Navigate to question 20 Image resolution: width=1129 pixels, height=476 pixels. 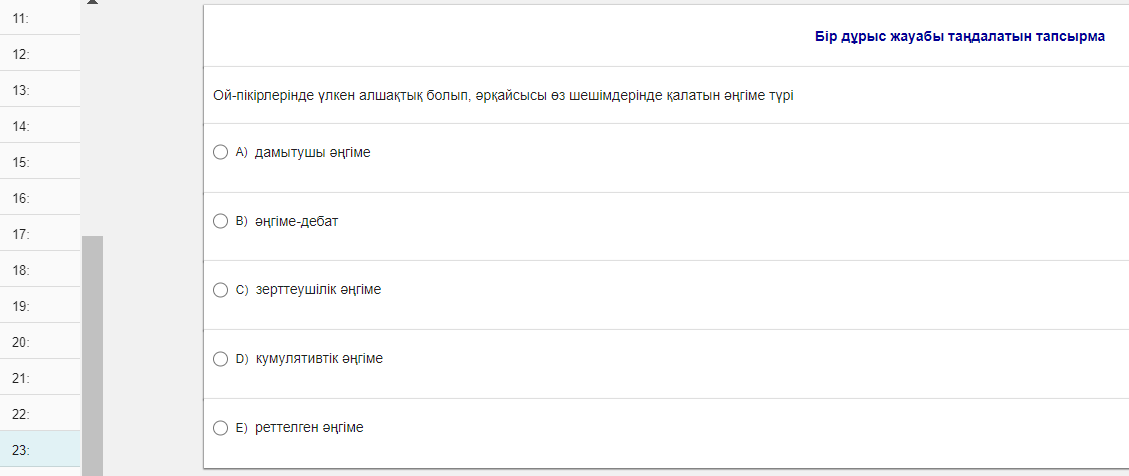40,342
